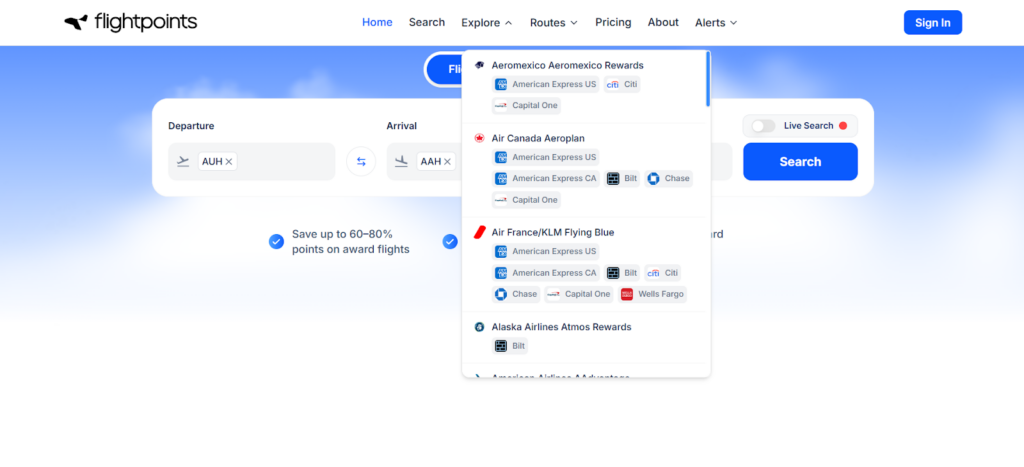Click the checkmark icon beside Save up to 60–80%

pyautogui.click(x=276, y=242)
